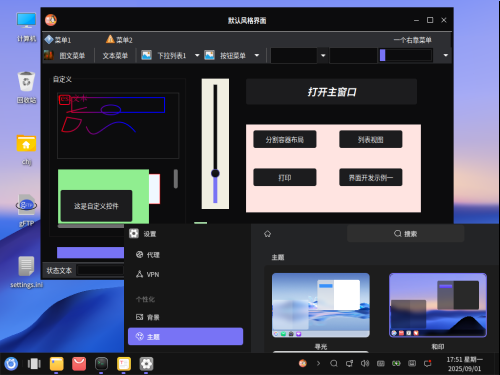Image resolution: width=500 pixels, height=375 pixels.
Task: Expand the 按钮菜单 dropdown arrow
Action: [257, 55]
